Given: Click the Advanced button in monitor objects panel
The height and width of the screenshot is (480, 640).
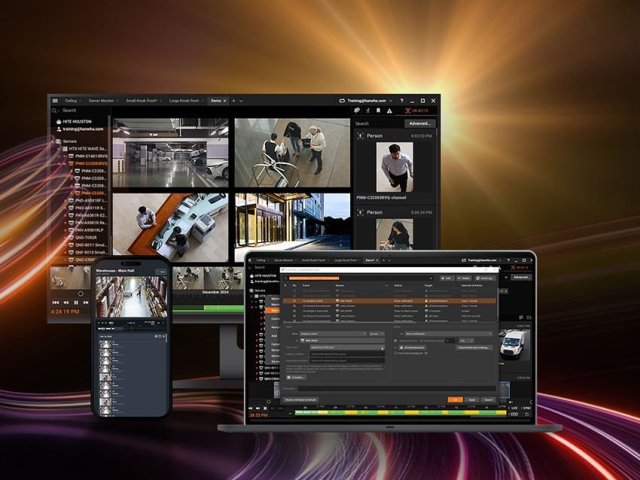Looking at the screenshot, I should point(420,123).
